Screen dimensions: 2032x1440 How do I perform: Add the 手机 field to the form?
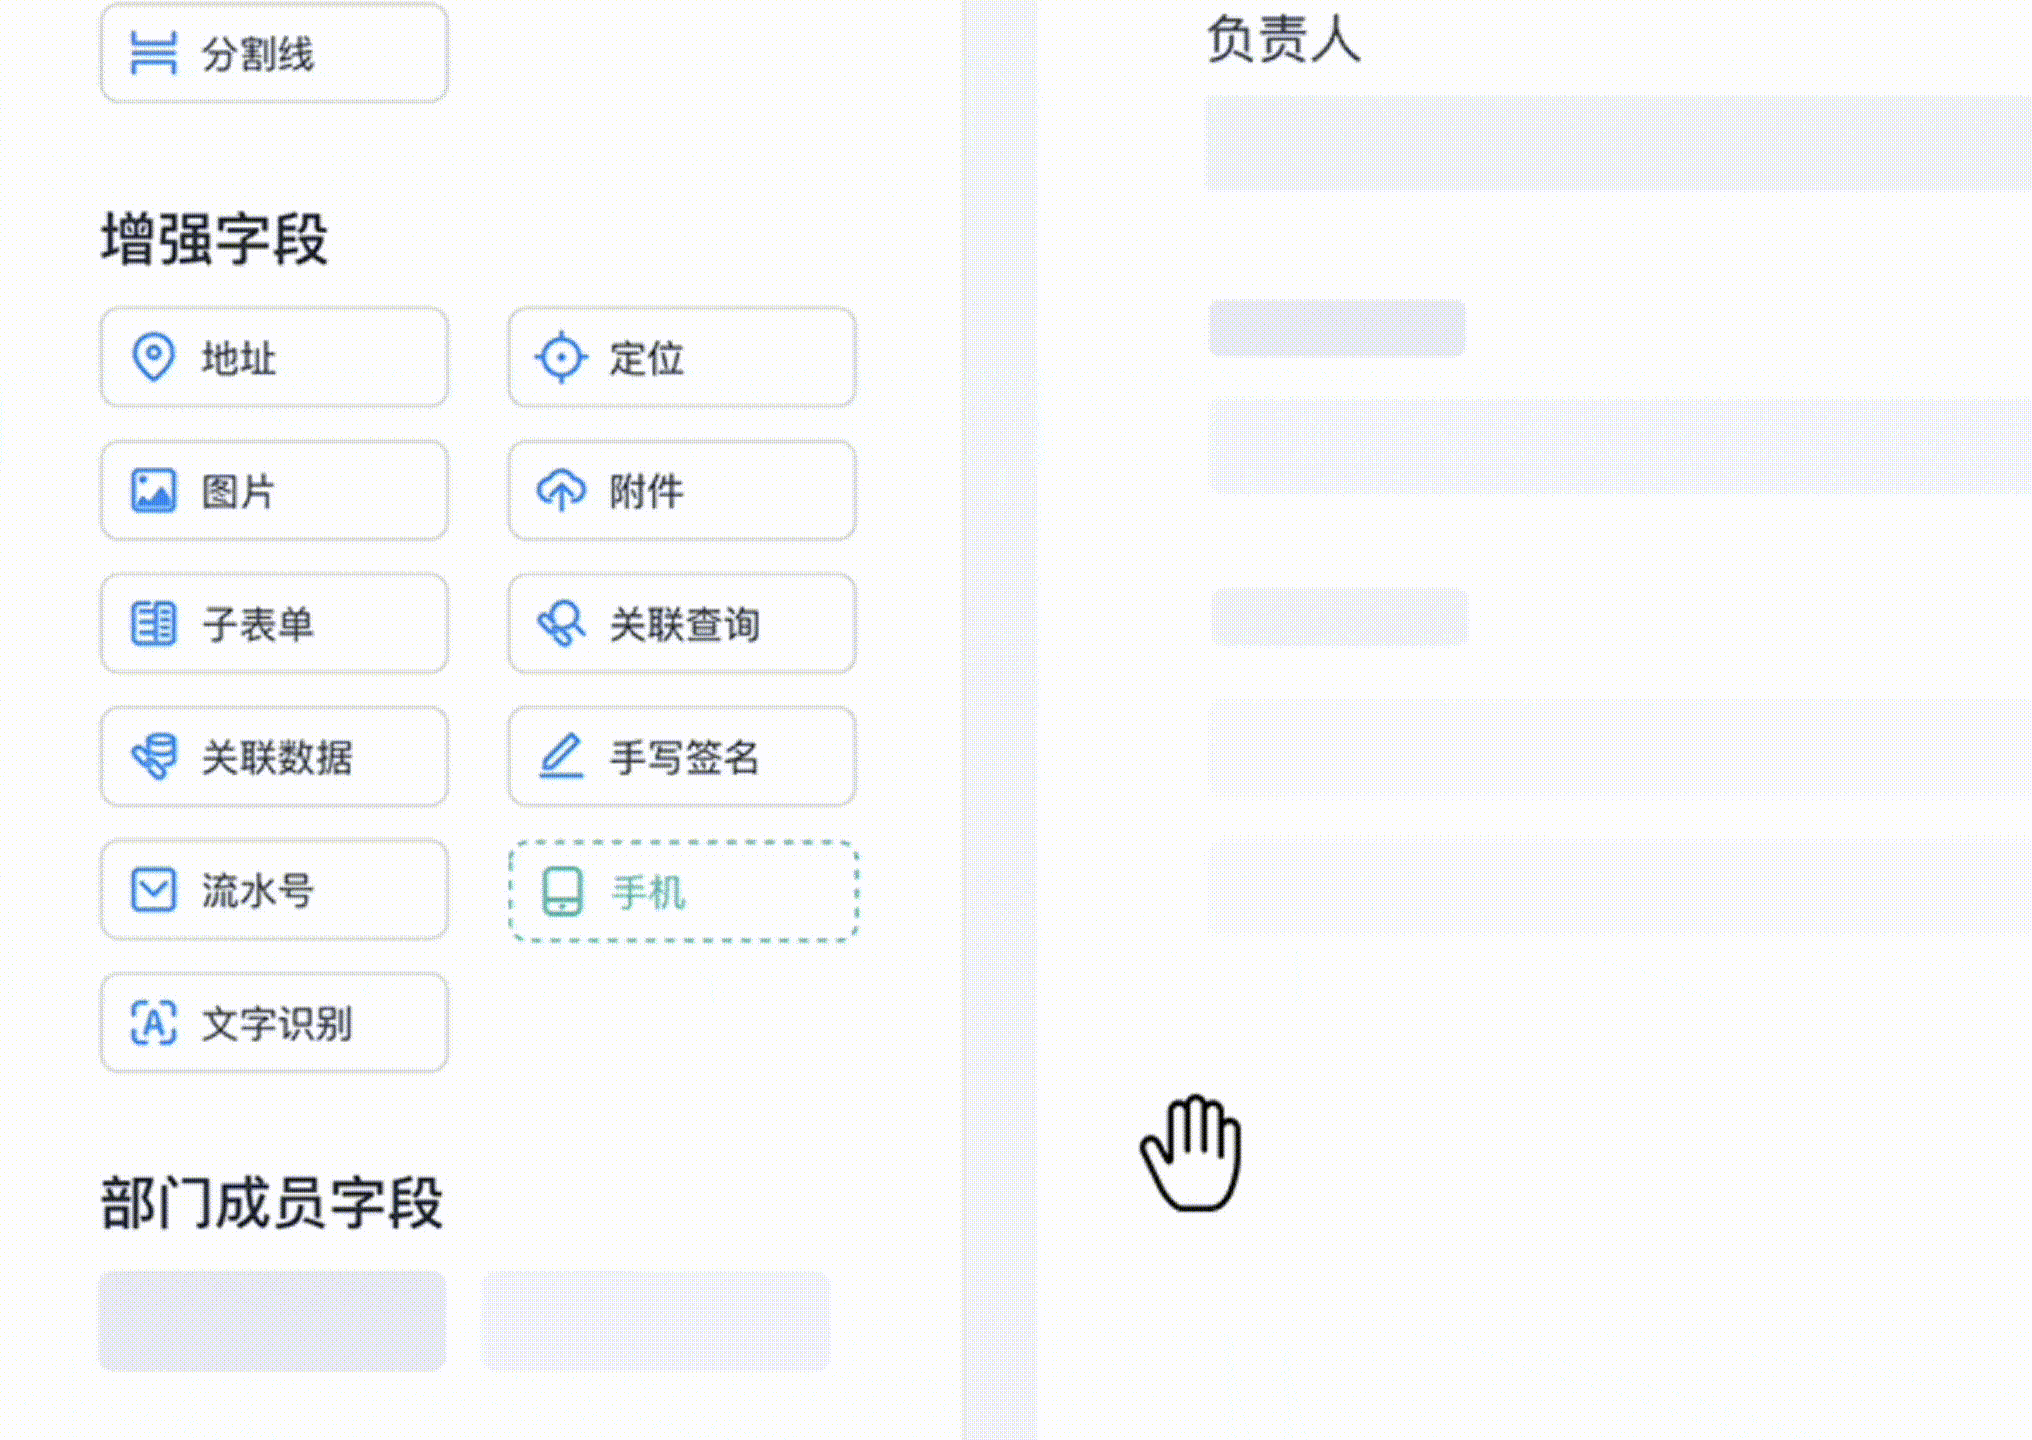[x=682, y=891]
